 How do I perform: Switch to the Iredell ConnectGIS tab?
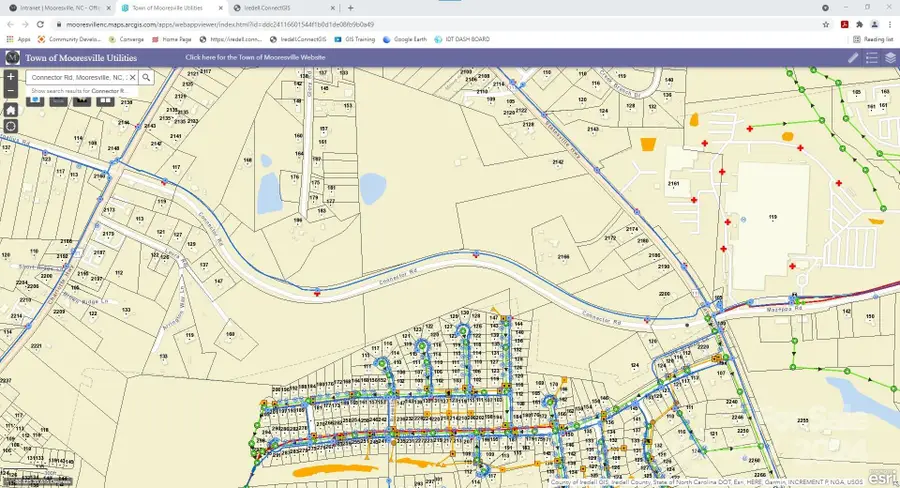point(272,7)
